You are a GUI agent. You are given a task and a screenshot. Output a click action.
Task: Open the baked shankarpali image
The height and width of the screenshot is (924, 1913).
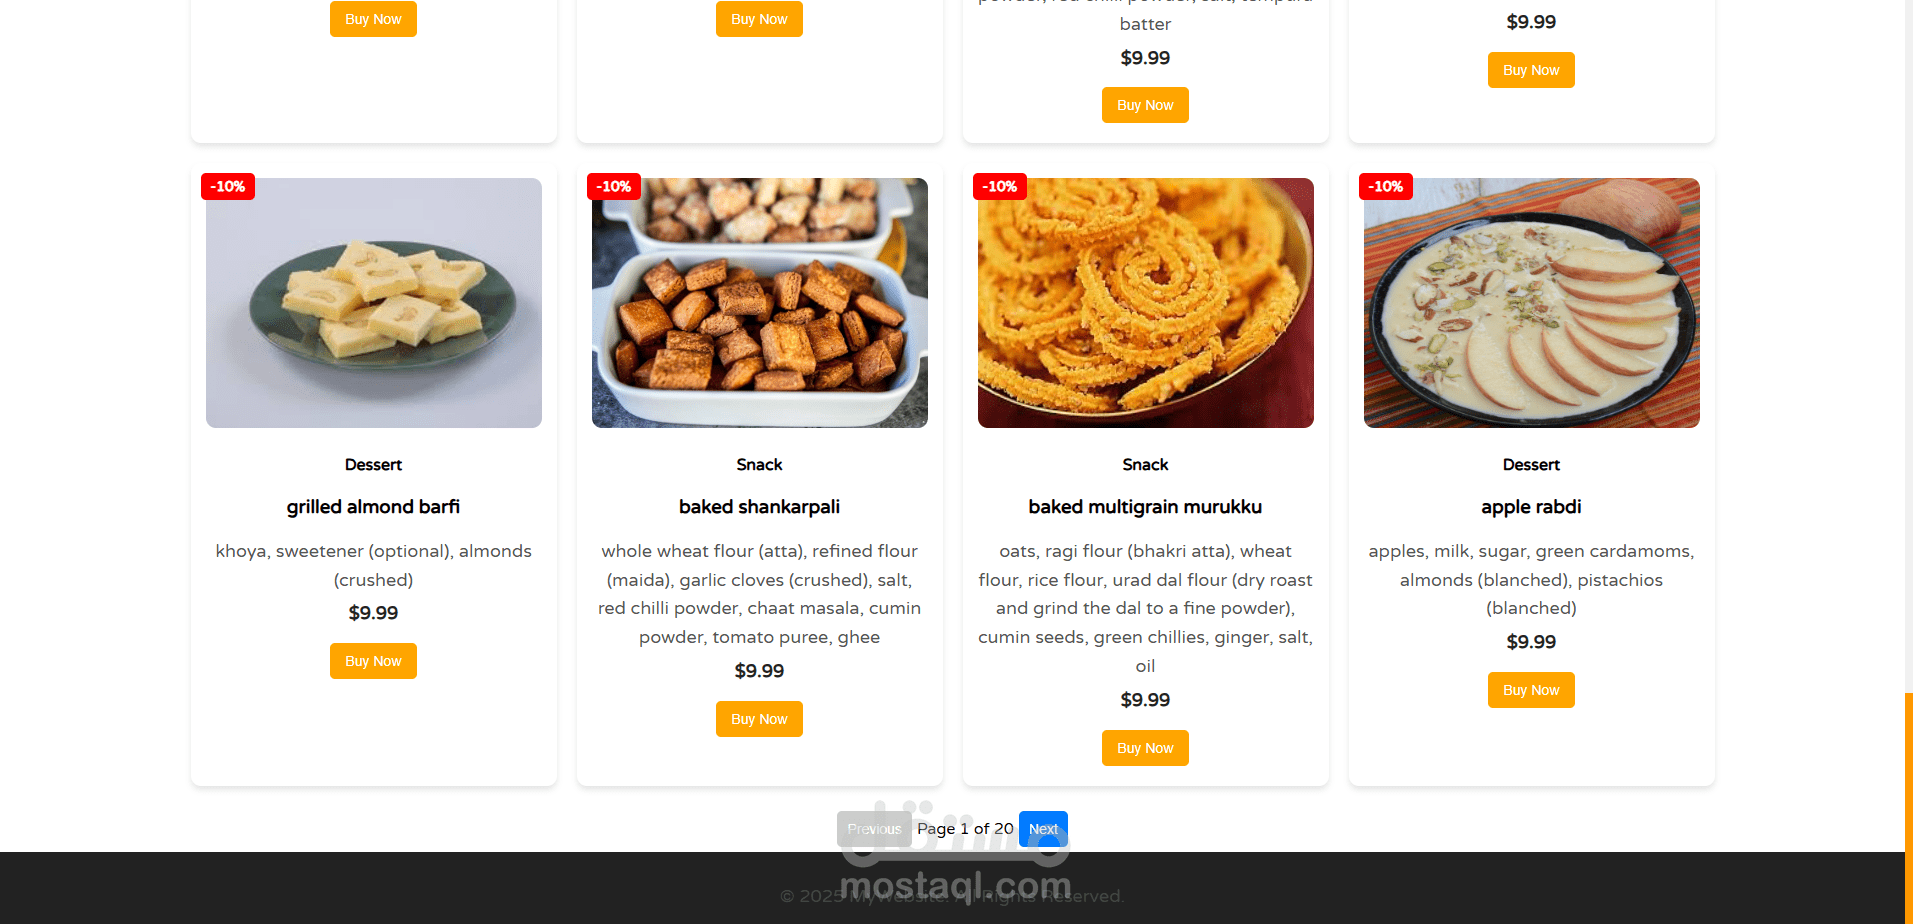click(760, 303)
